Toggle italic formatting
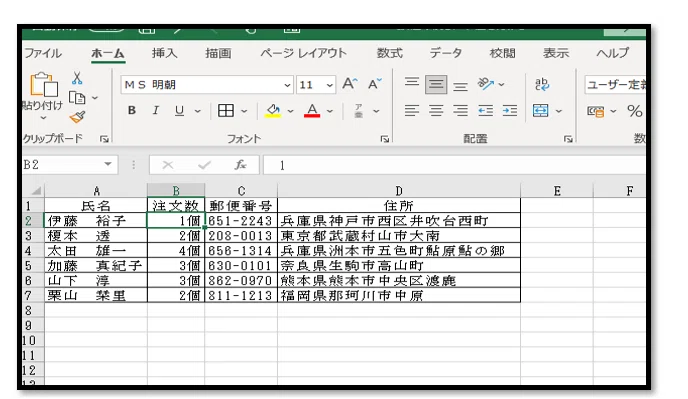Viewport: 688px width, 399px height. [x=155, y=110]
